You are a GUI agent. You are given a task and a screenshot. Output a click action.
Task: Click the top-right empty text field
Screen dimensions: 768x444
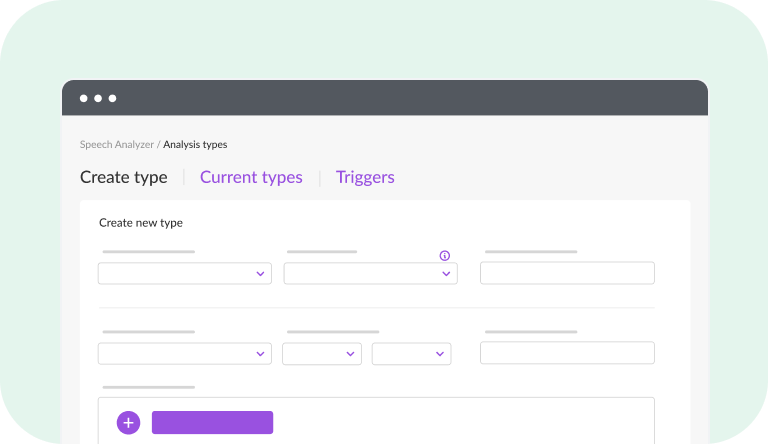(567, 273)
